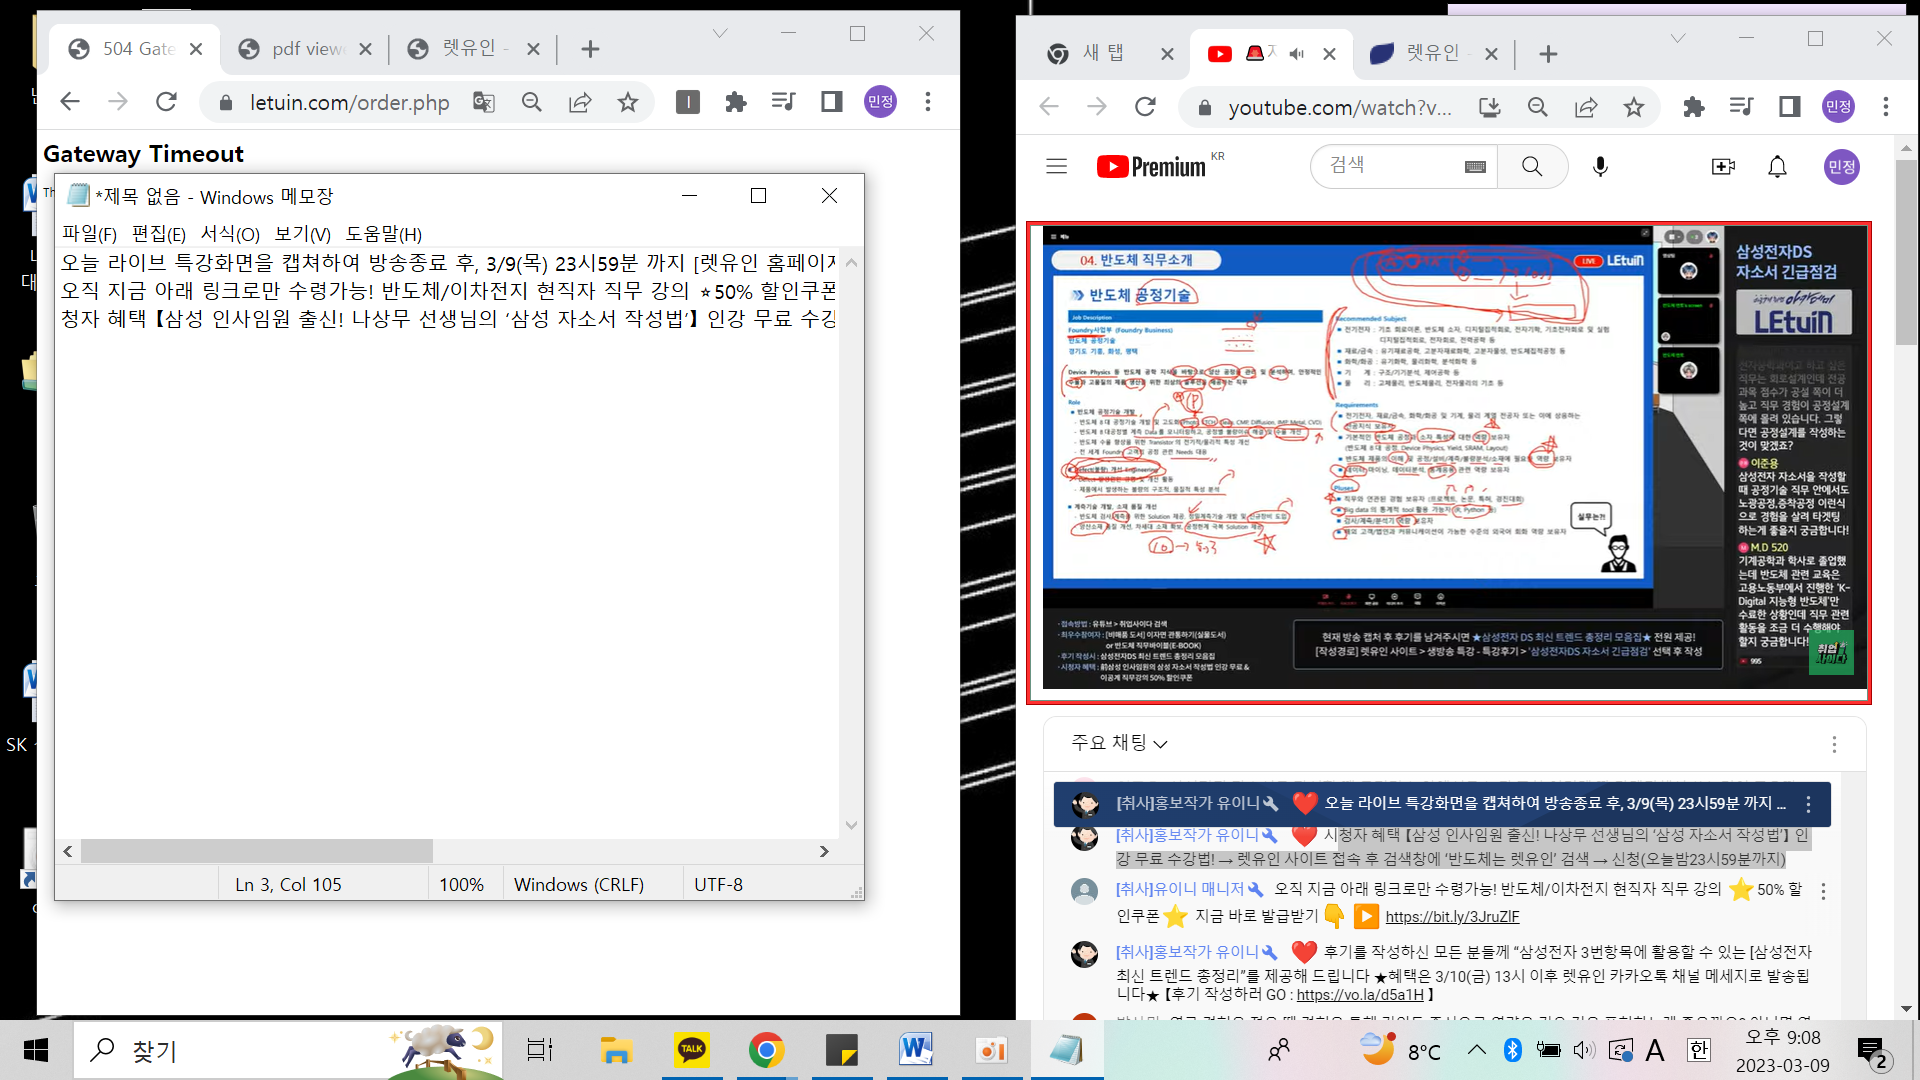Show hidden system tray icons chevron
The height and width of the screenshot is (1080, 1920).
pyautogui.click(x=1476, y=1050)
